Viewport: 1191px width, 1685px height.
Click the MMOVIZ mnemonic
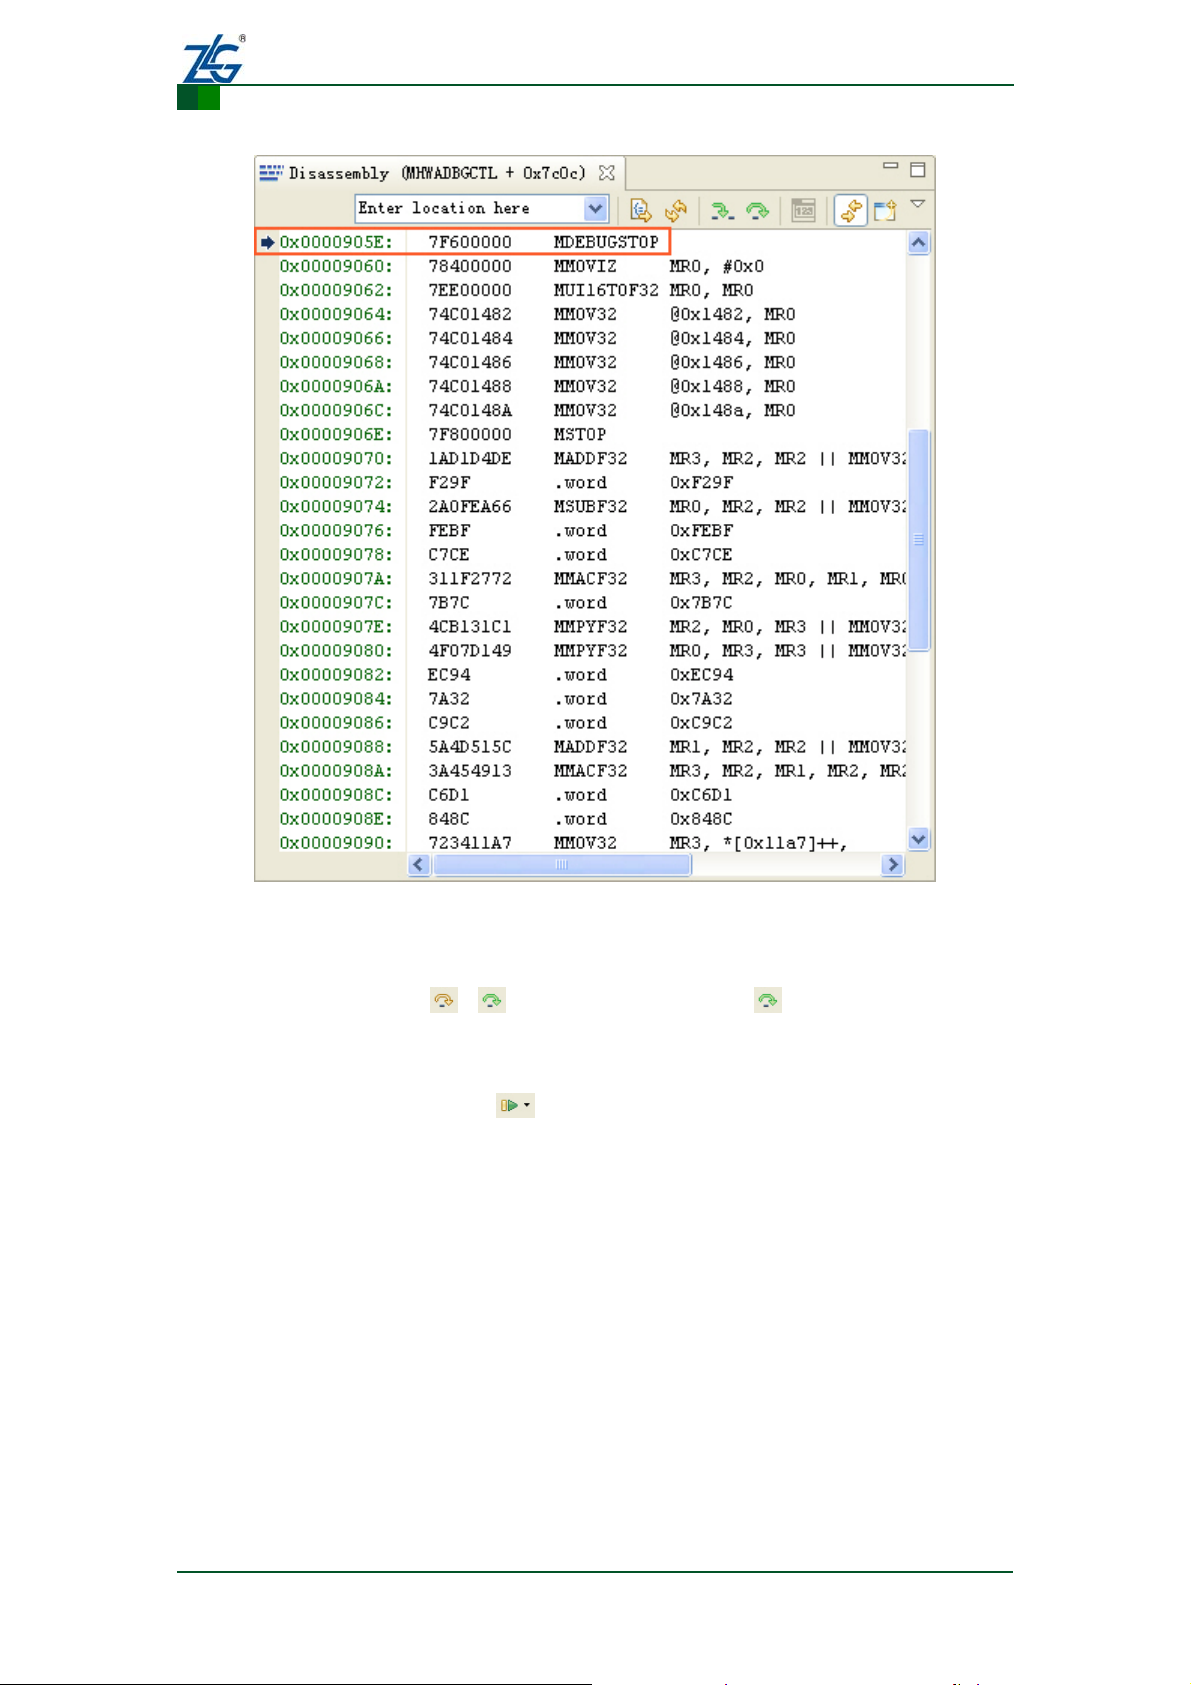pos(585,266)
